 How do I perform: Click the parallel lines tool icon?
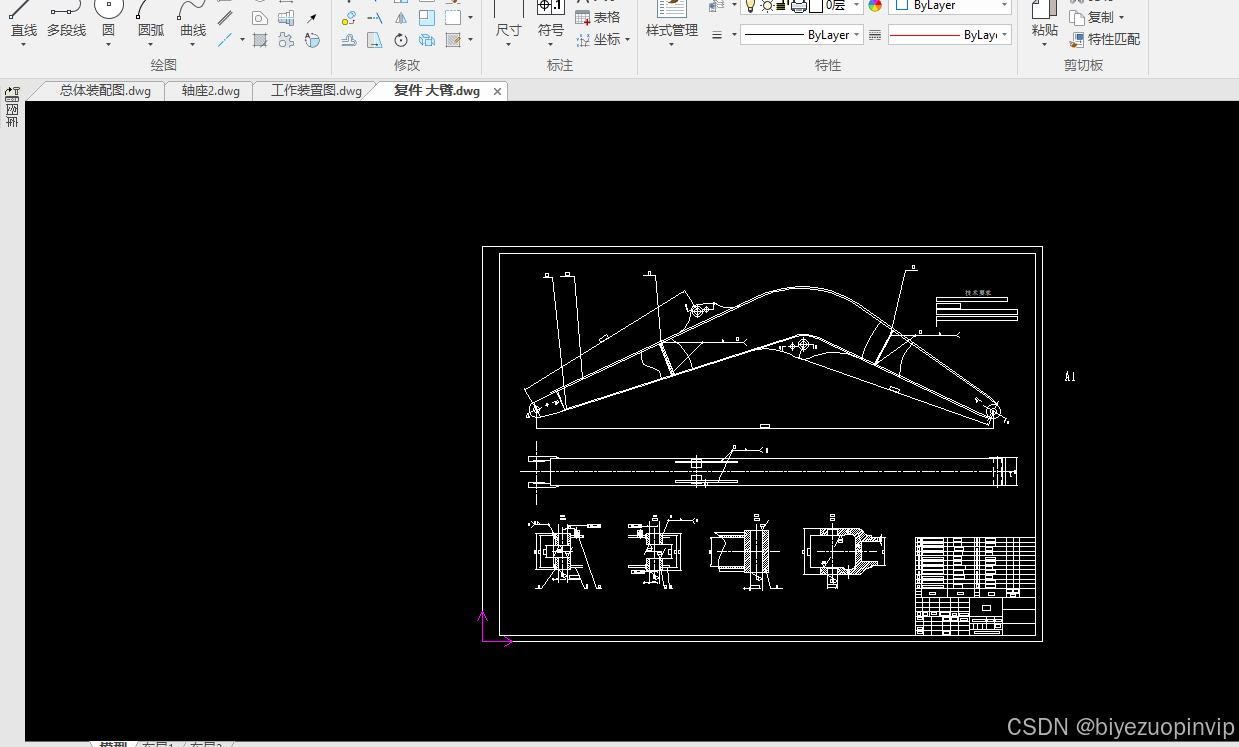225,18
